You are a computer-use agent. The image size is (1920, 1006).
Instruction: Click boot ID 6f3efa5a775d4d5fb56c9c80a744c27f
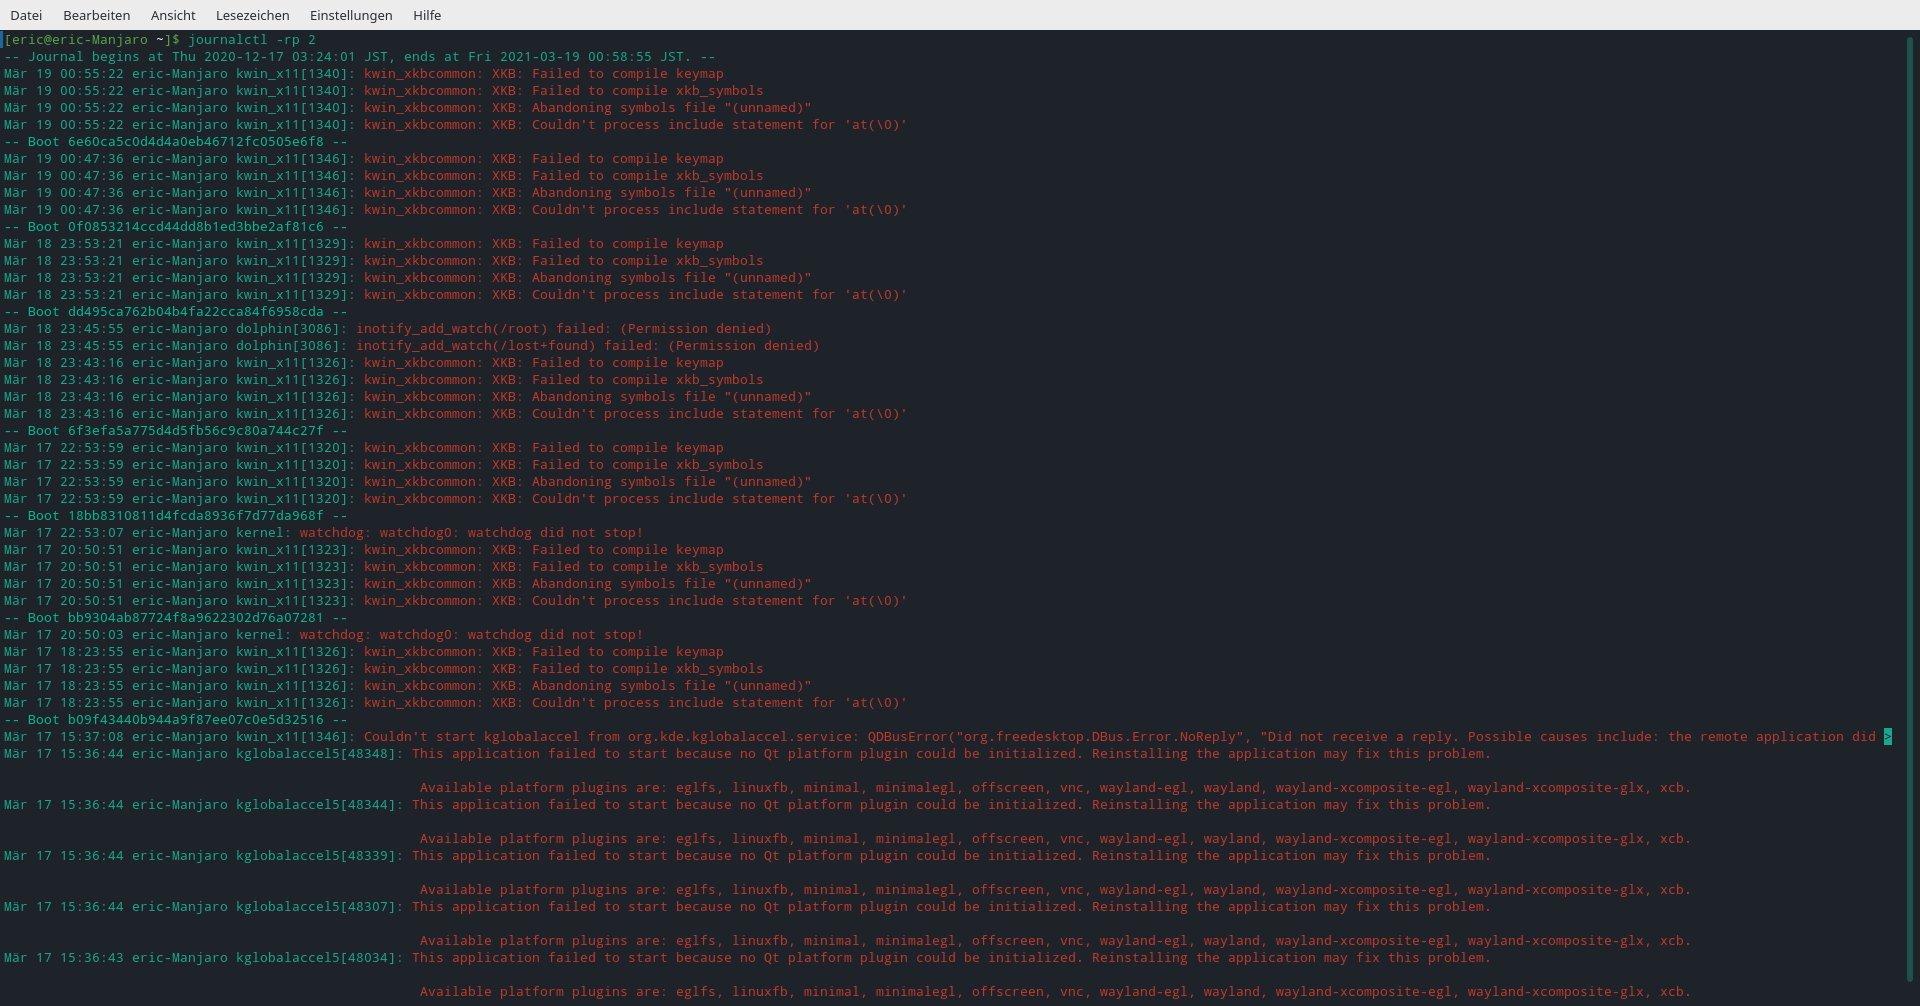pyautogui.click(x=196, y=431)
